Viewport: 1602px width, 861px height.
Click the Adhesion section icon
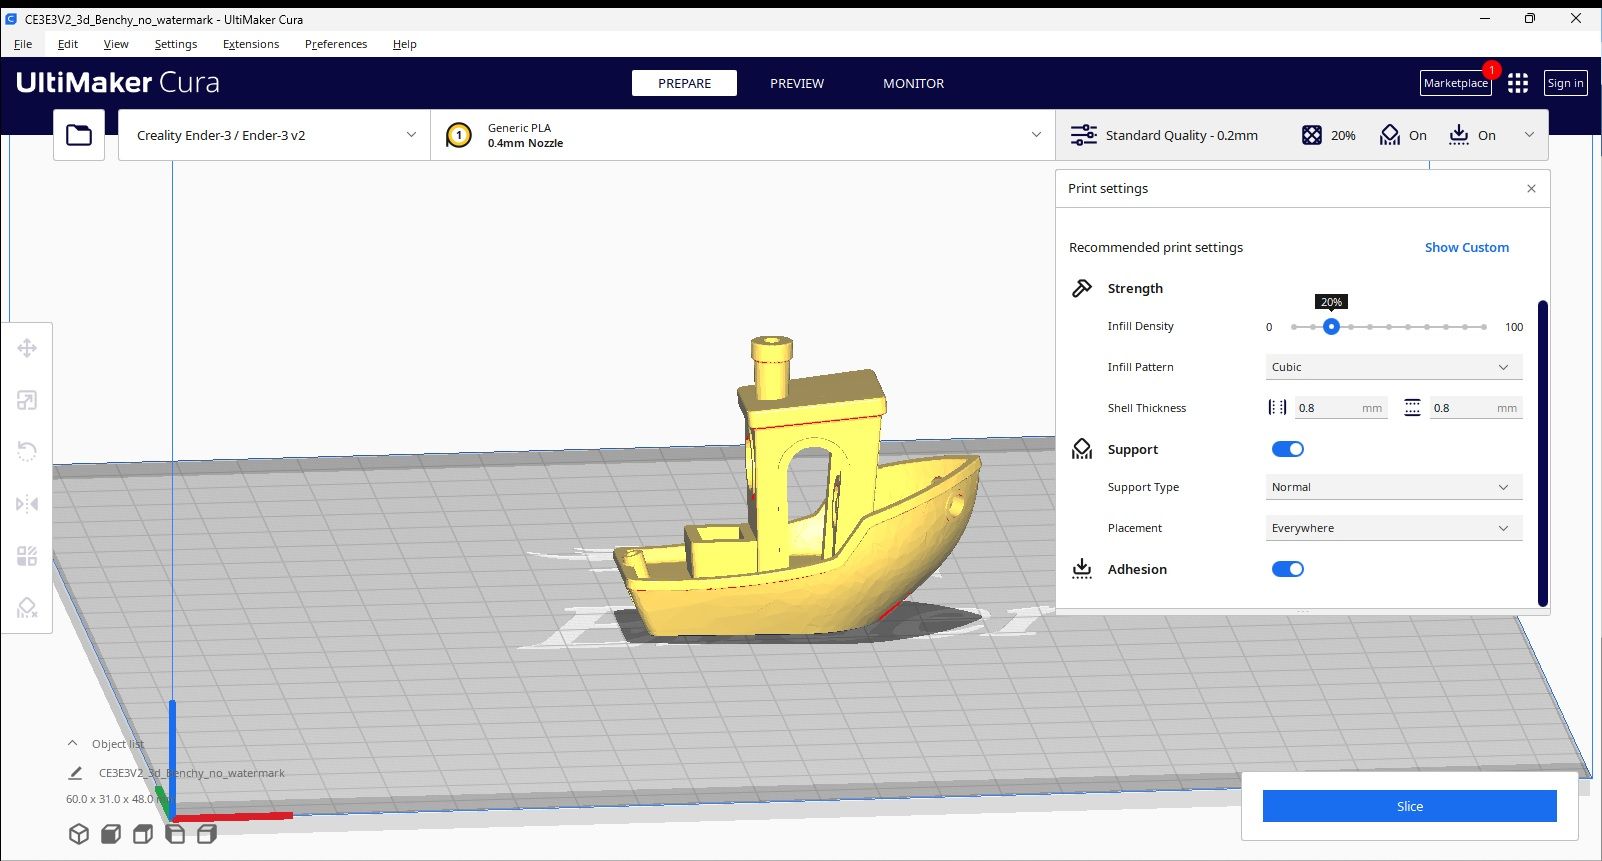(1082, 569)
